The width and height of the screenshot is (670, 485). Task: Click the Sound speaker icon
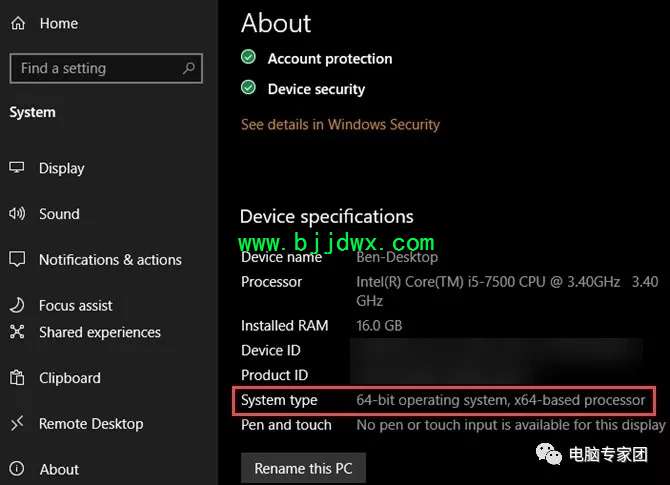pos(17,213)
